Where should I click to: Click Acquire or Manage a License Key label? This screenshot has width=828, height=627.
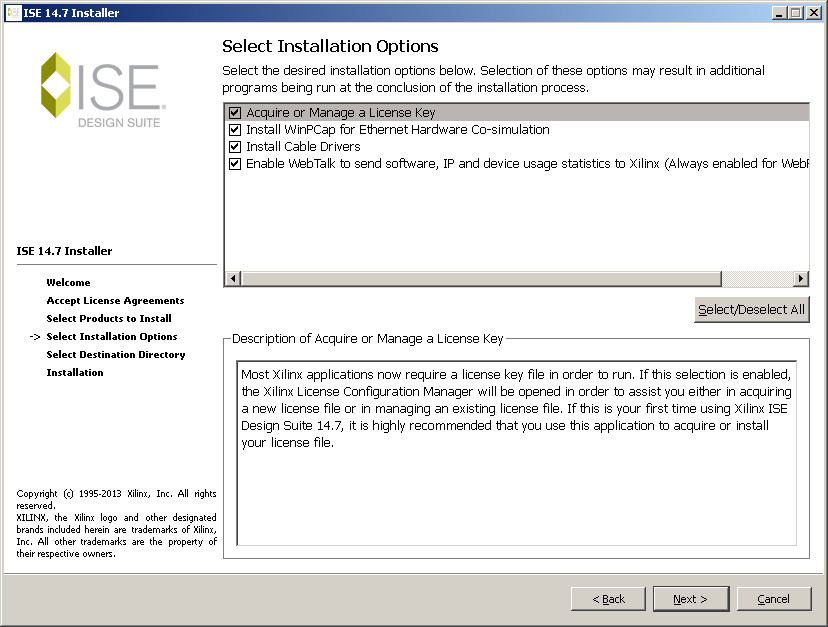tap(341, 113)
